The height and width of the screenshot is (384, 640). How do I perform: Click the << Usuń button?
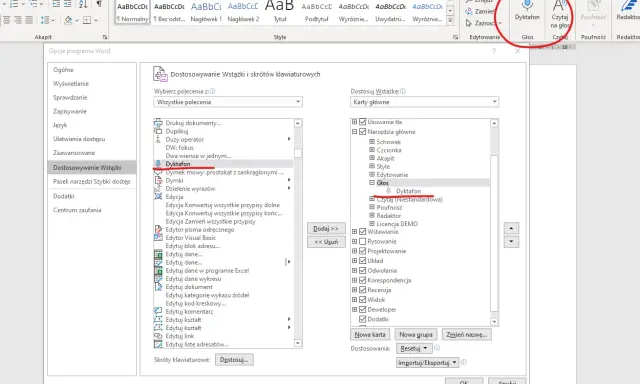(x=326, y=242)
